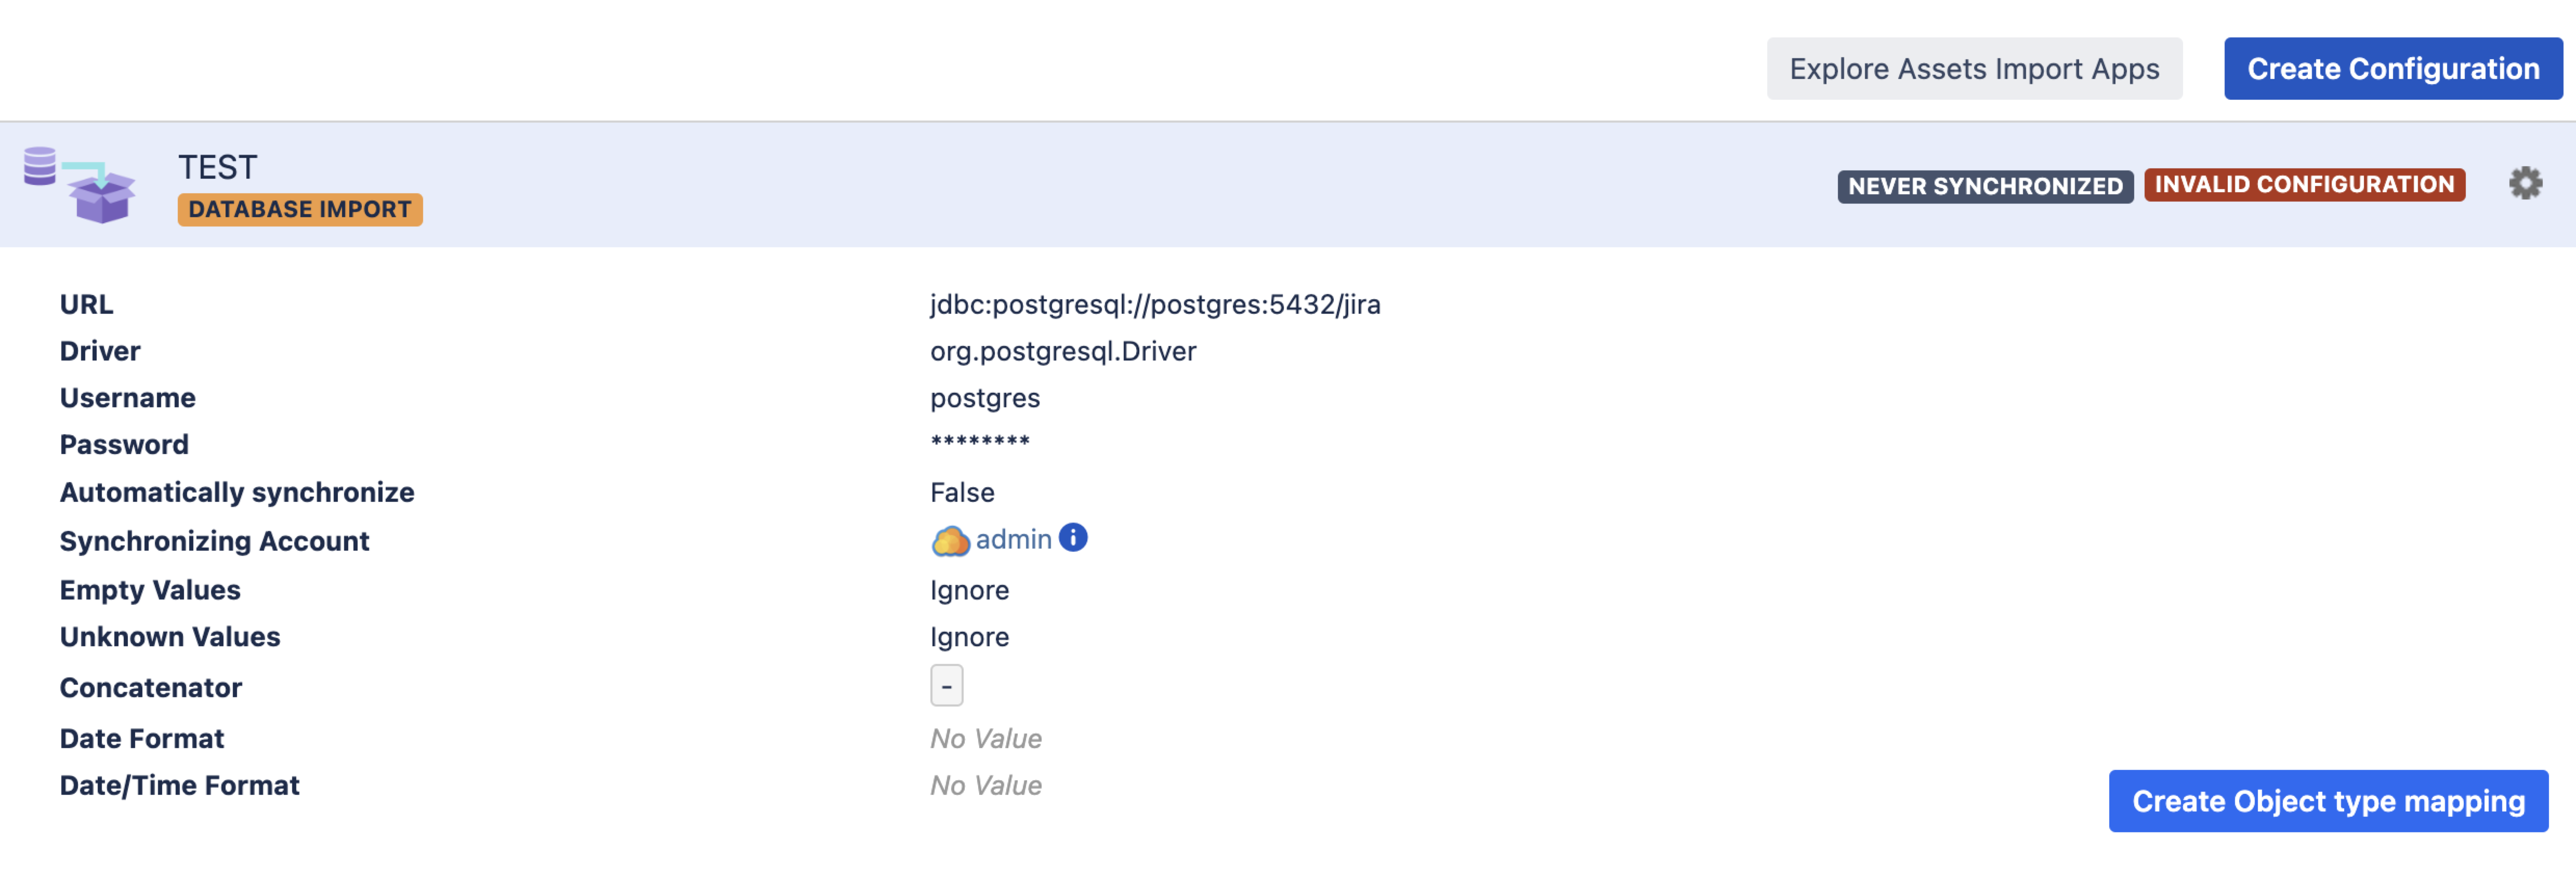Open Explore Assets Import Apps

tap(1973, 69)
